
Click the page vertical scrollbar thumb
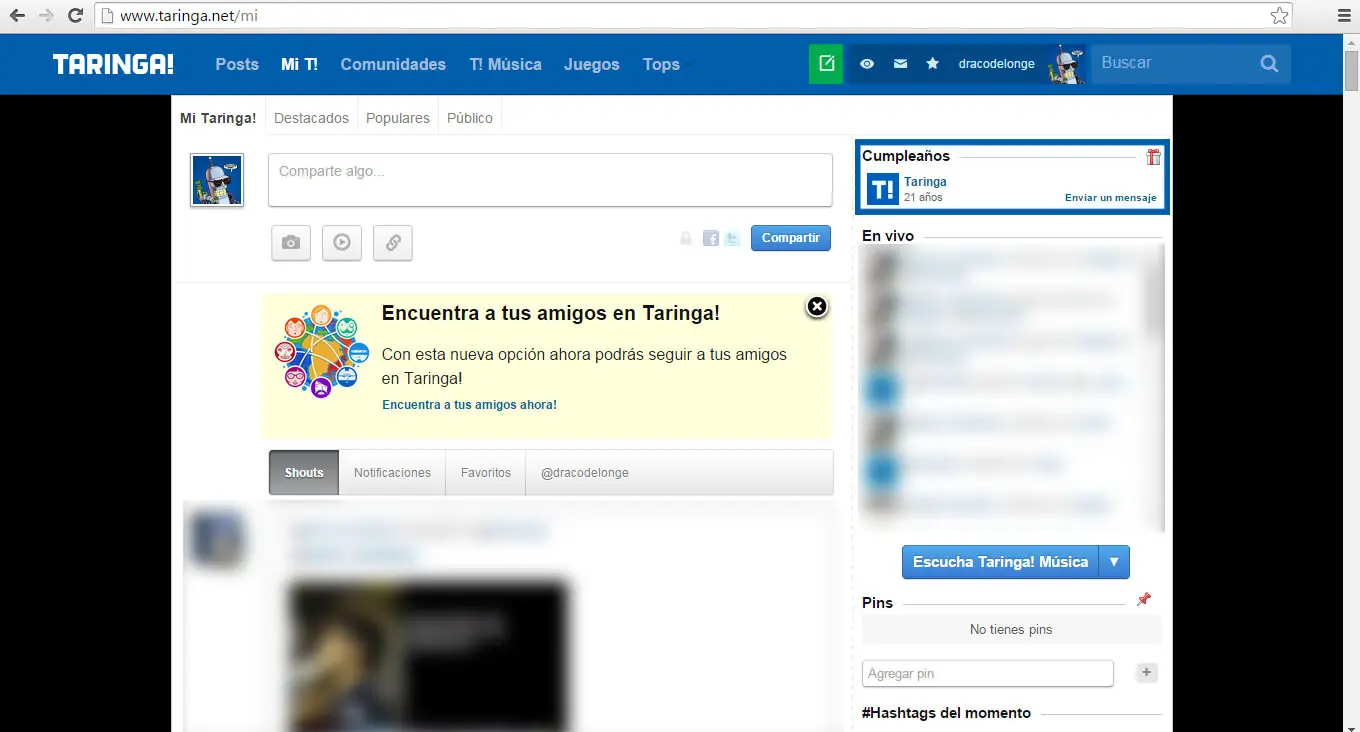click(x=1351, y=71)
